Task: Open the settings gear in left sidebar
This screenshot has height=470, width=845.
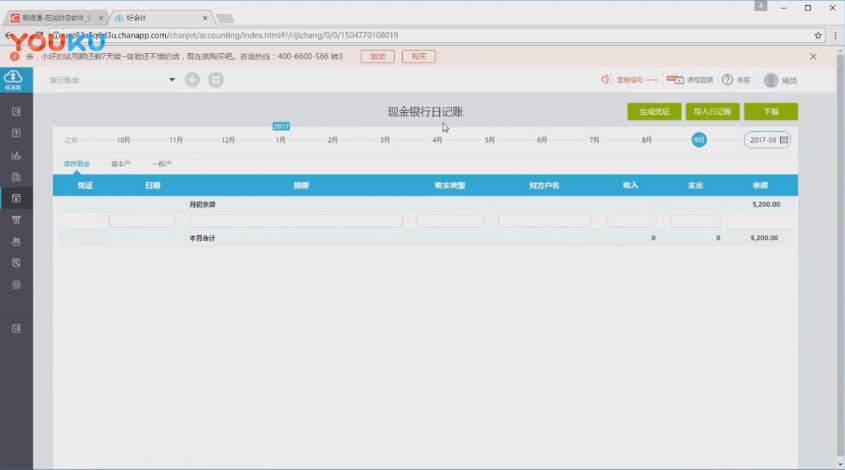Action: (16, 285)
